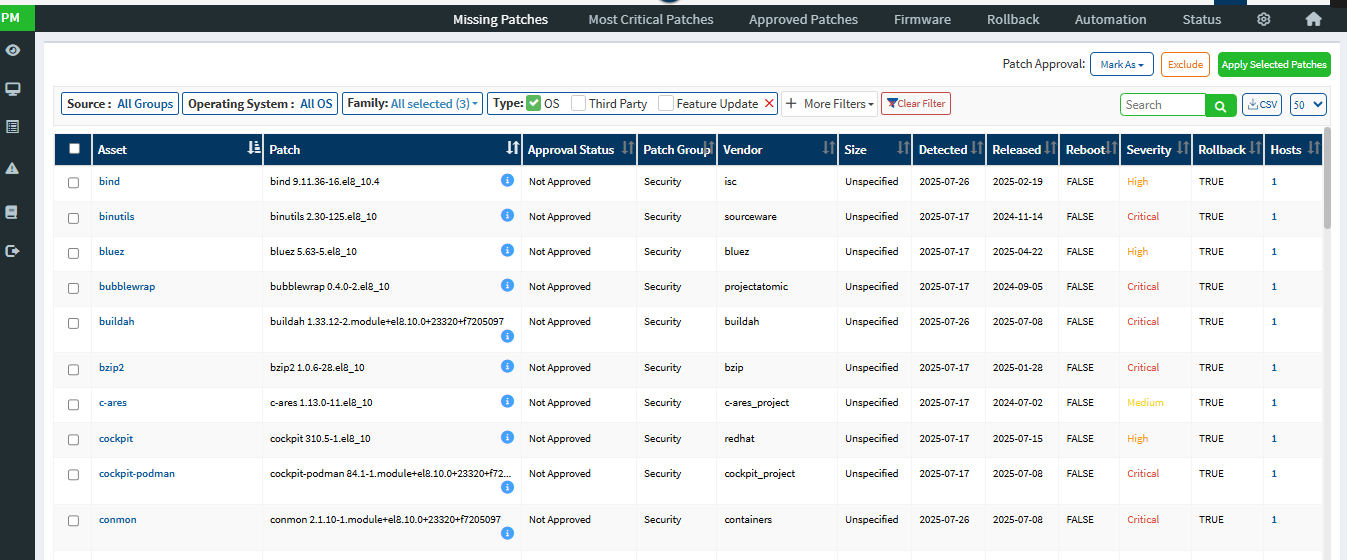Screen dimensions: 1347x560
Task: Check the bluez row checkbox
Action: click(x=73, y=253)
